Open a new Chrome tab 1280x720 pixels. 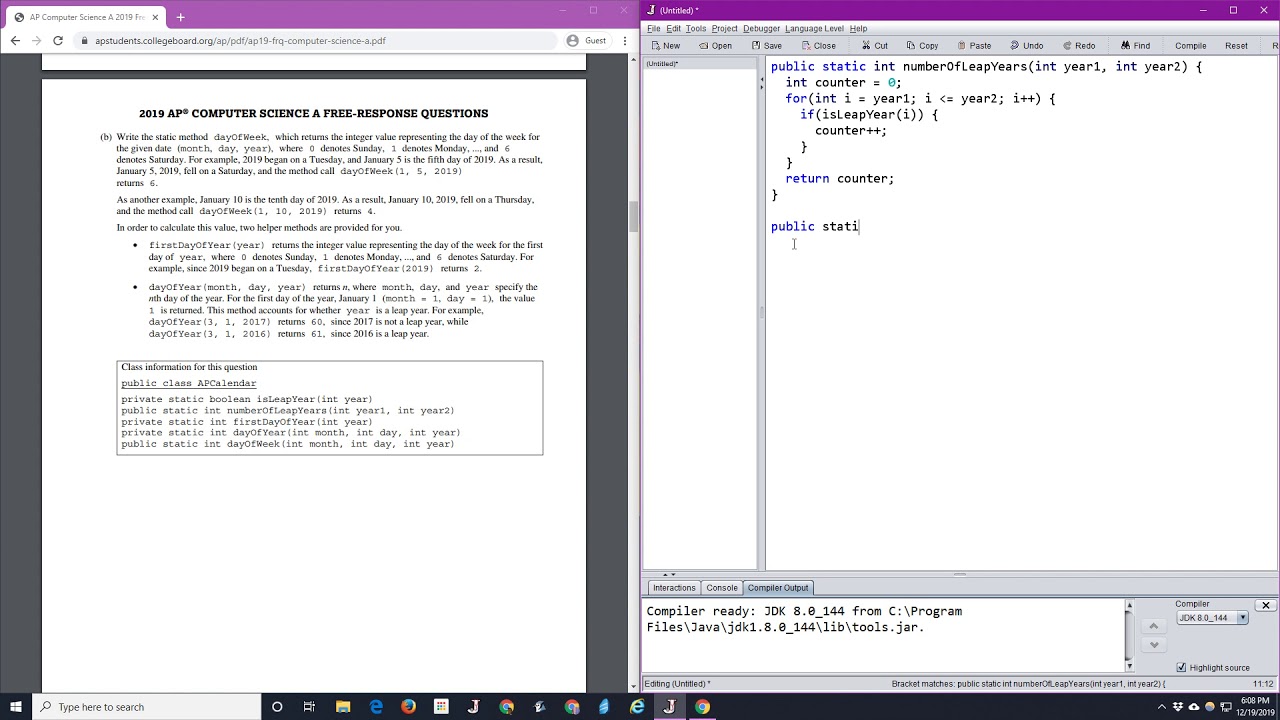coord(180,17)
